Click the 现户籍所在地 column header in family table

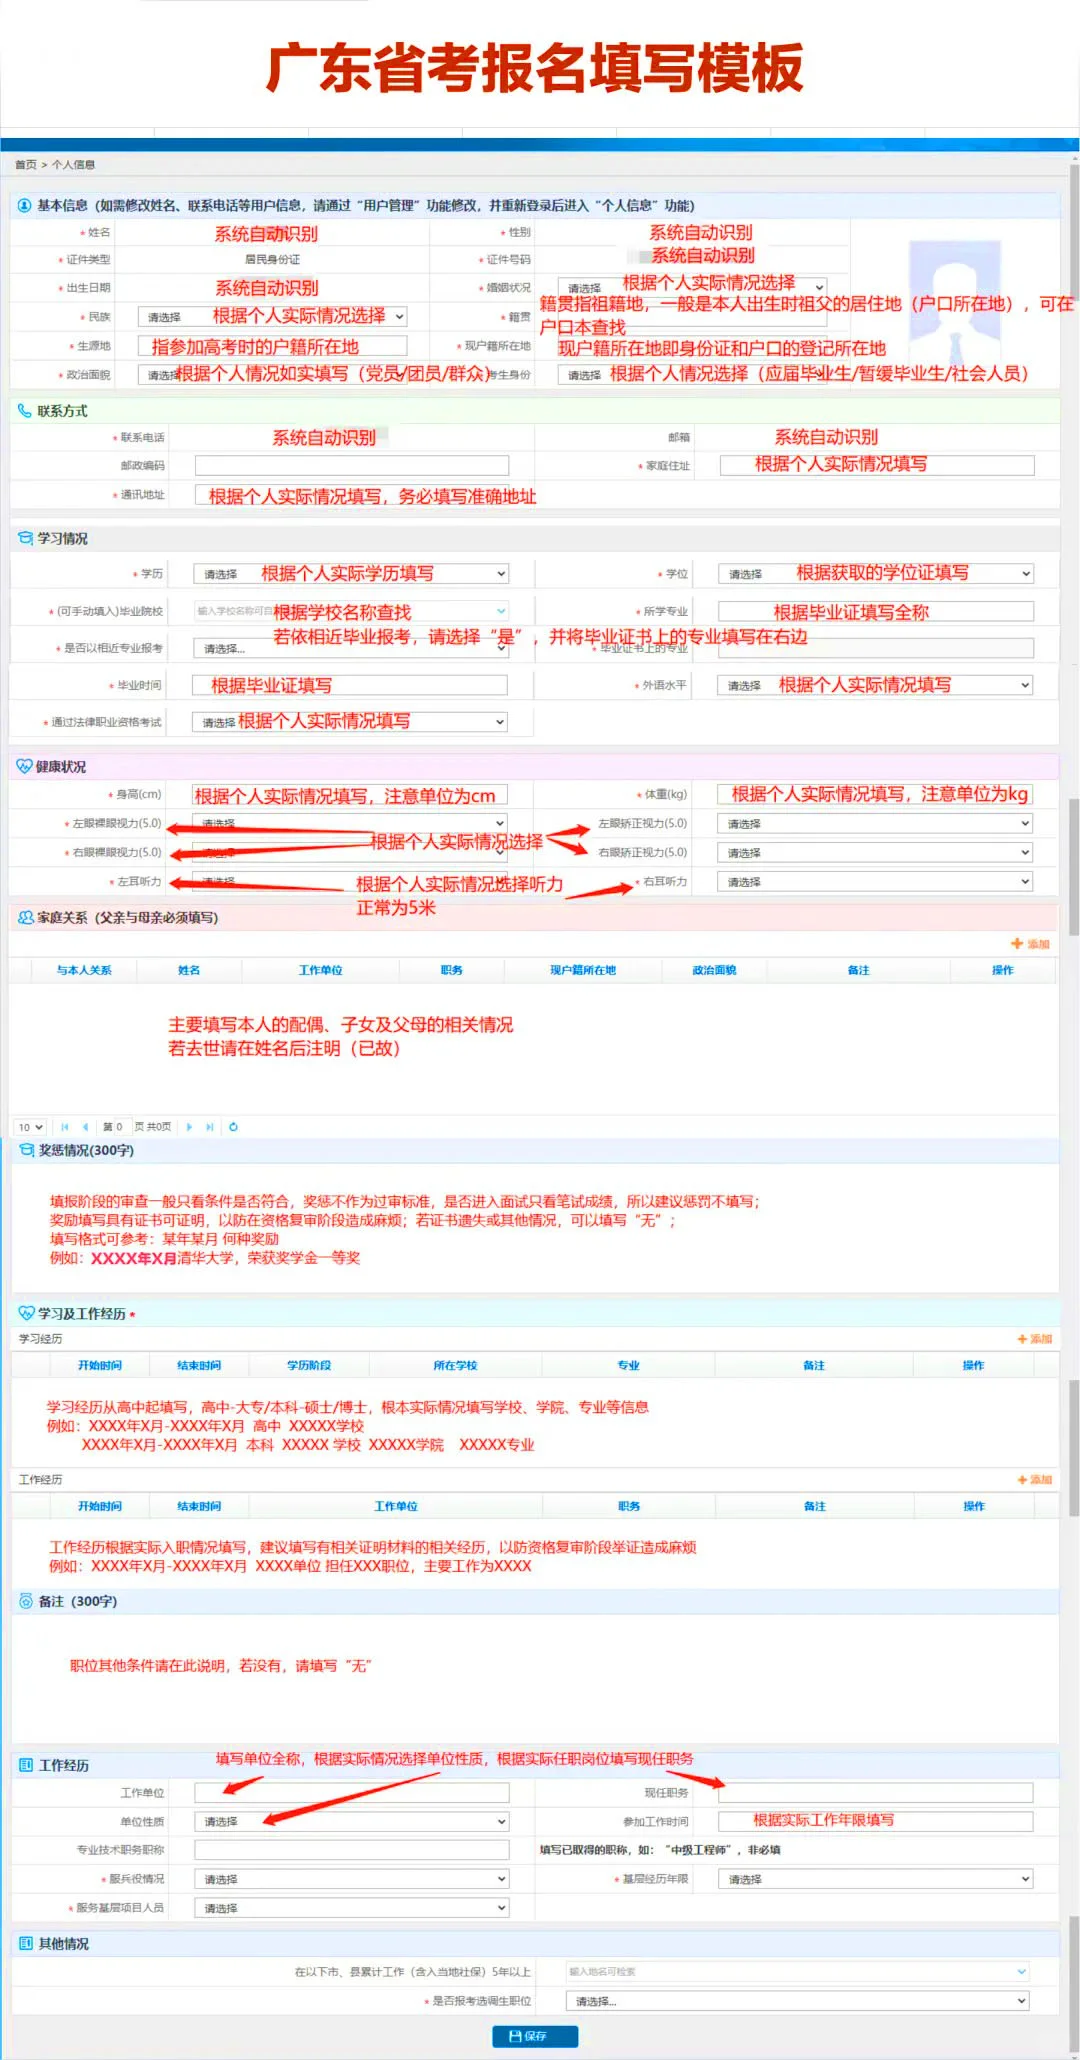pyautogui.click(x=583, y=971)
